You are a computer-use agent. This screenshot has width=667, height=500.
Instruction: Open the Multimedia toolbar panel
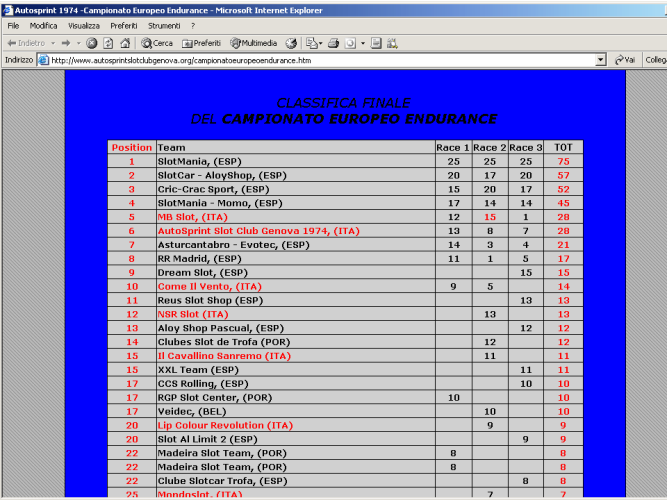254,43
